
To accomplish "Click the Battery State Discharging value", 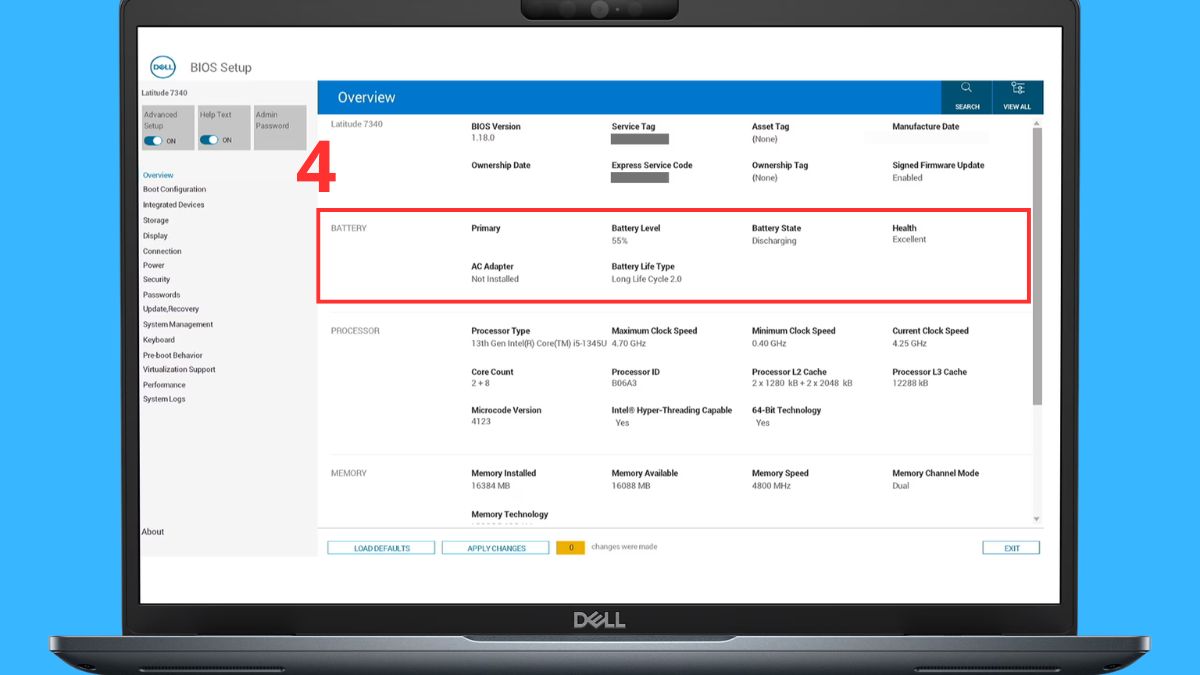I will [x=774, y=241].
